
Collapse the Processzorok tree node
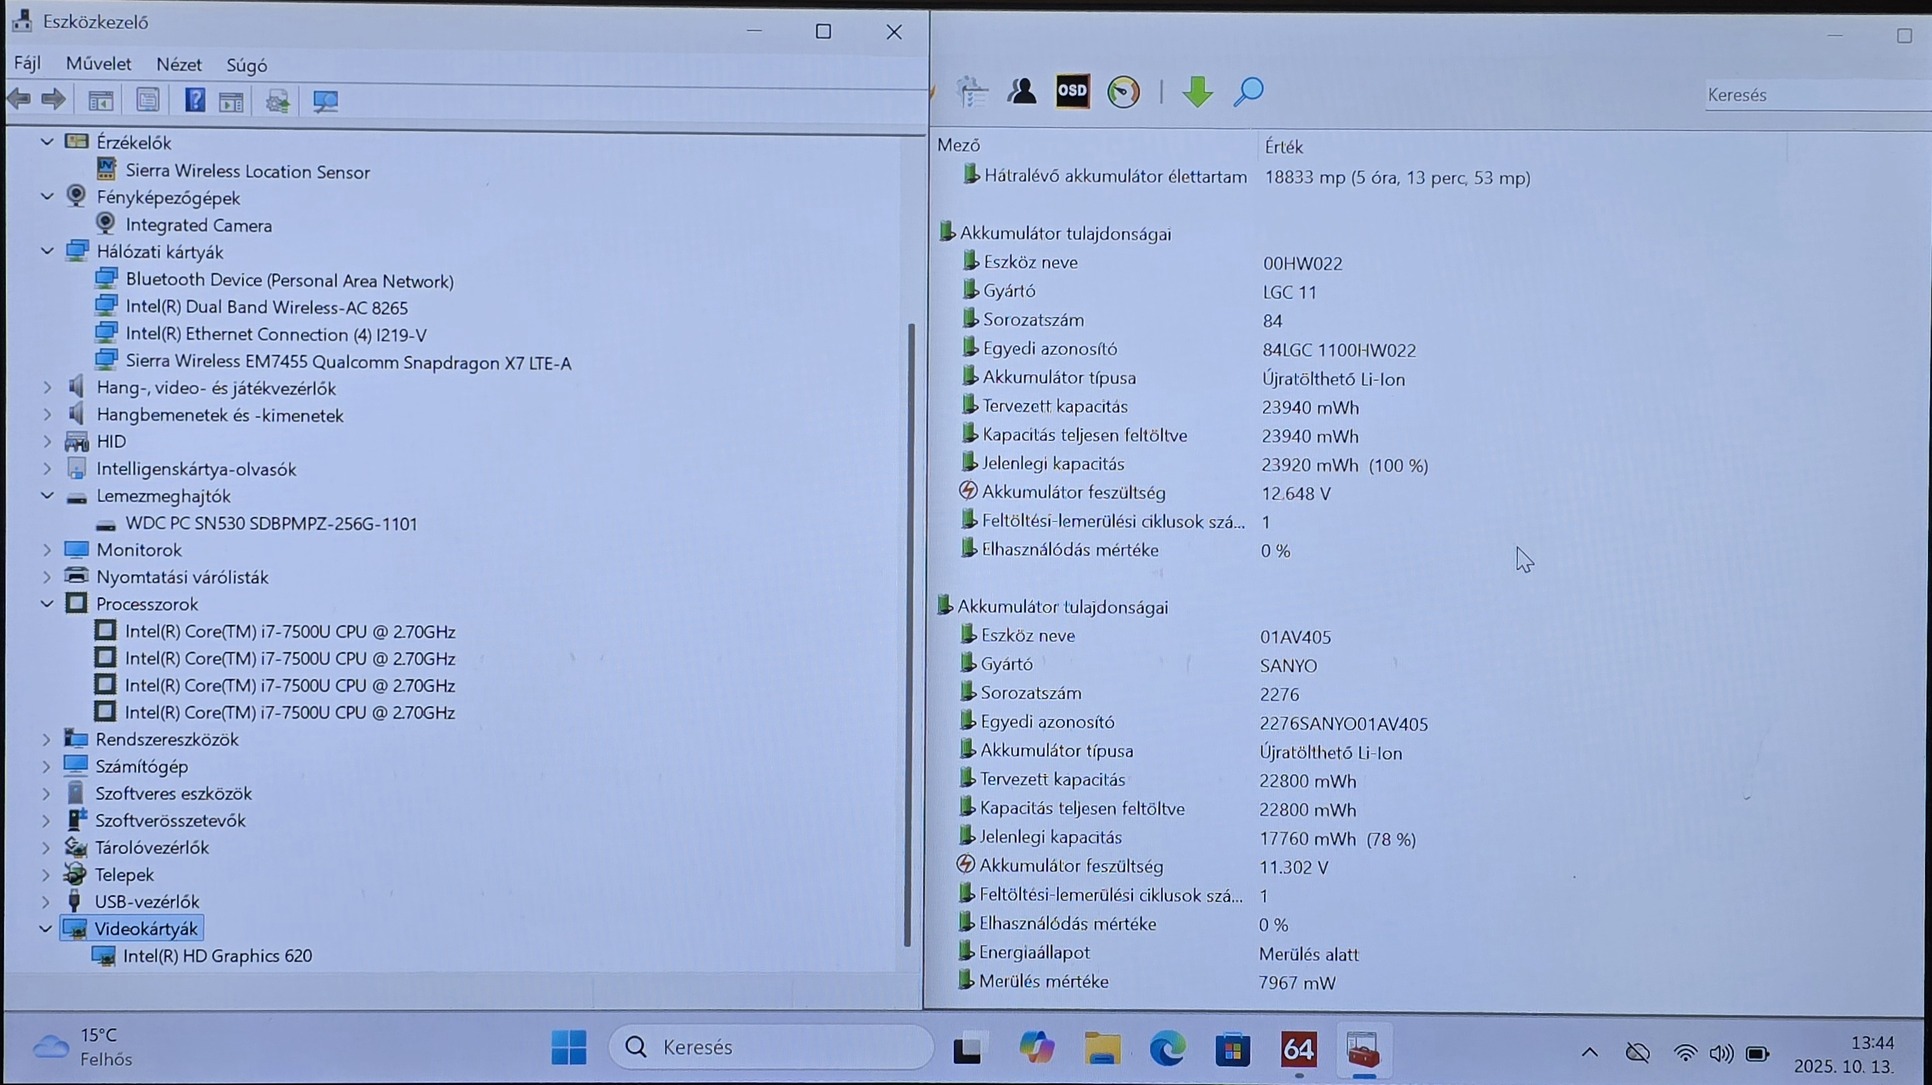click(x=47, y=604)
